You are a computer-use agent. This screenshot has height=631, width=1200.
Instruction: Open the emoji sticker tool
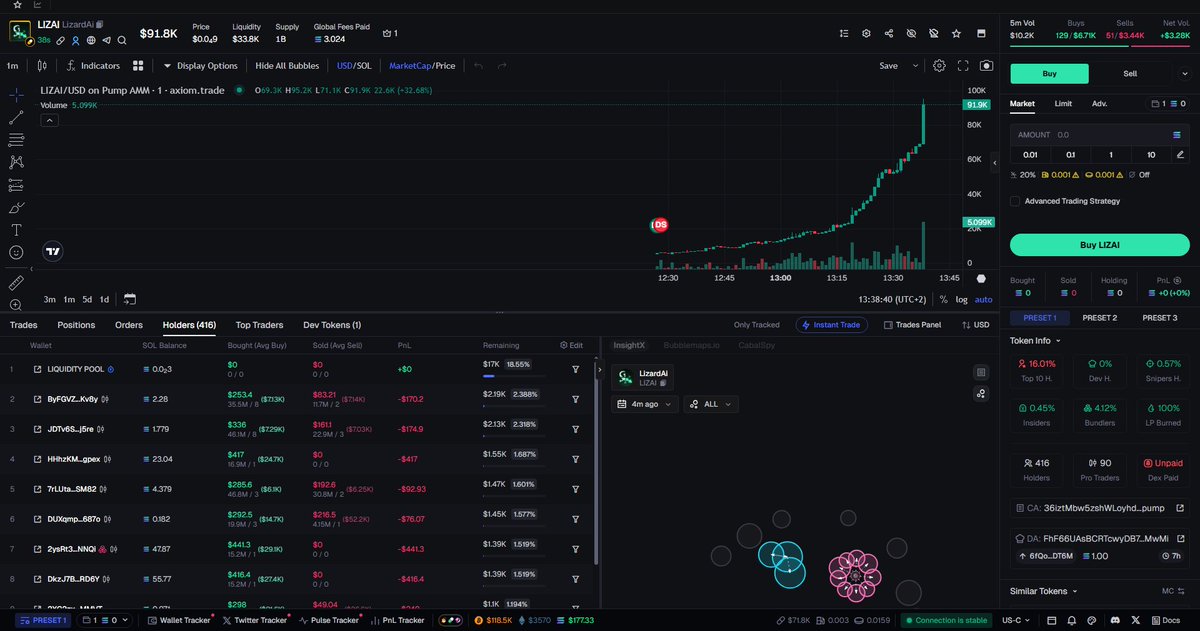[17, 252]
